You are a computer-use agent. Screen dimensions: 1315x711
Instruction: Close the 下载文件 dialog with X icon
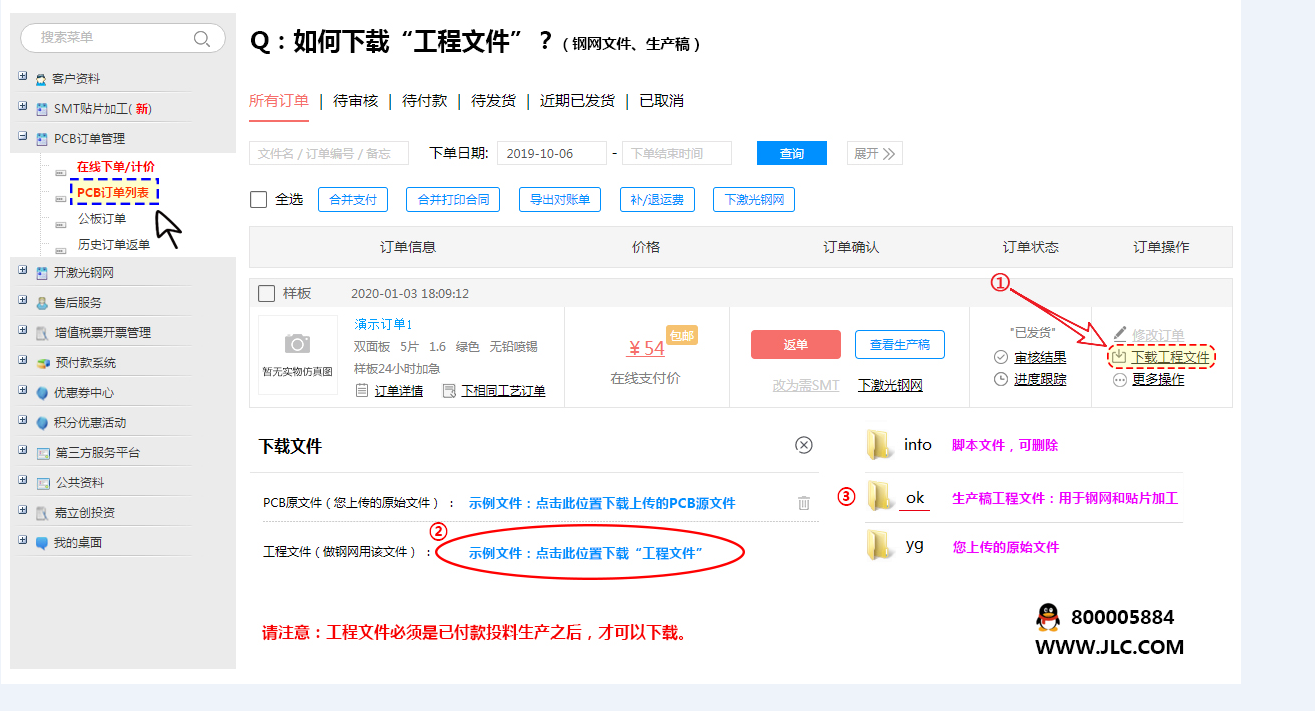click(804, 445)
